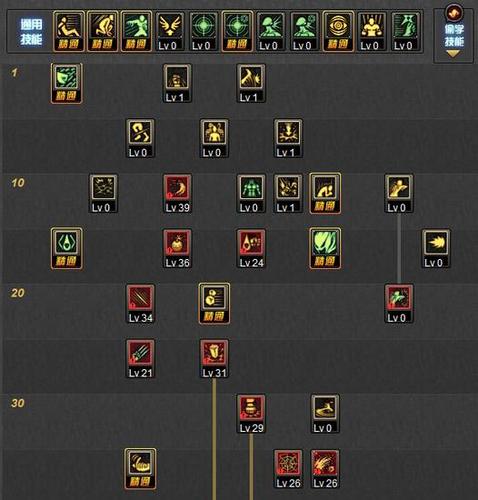Image resolution: width=478 pixels, height=500 pixels.
Task: Click the first green crosshair Lv 0 skill
Action: point(204,32)
